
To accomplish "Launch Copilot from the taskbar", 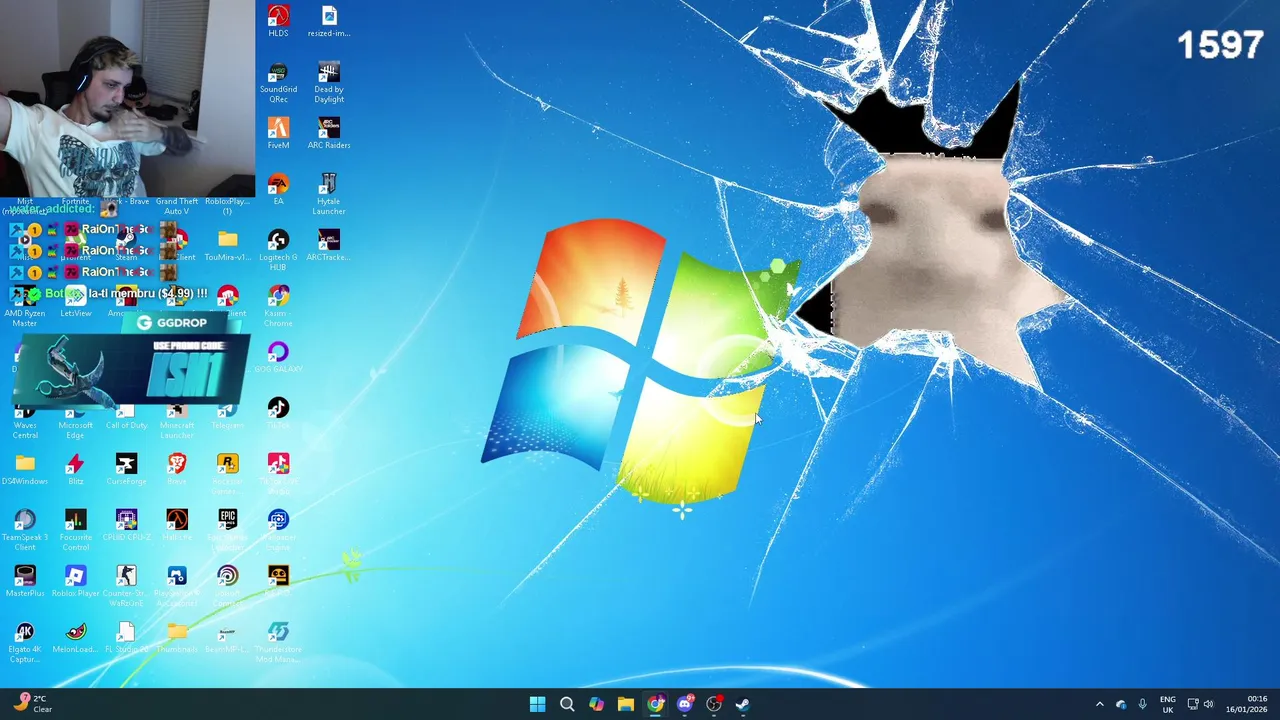I will point(596,704).
